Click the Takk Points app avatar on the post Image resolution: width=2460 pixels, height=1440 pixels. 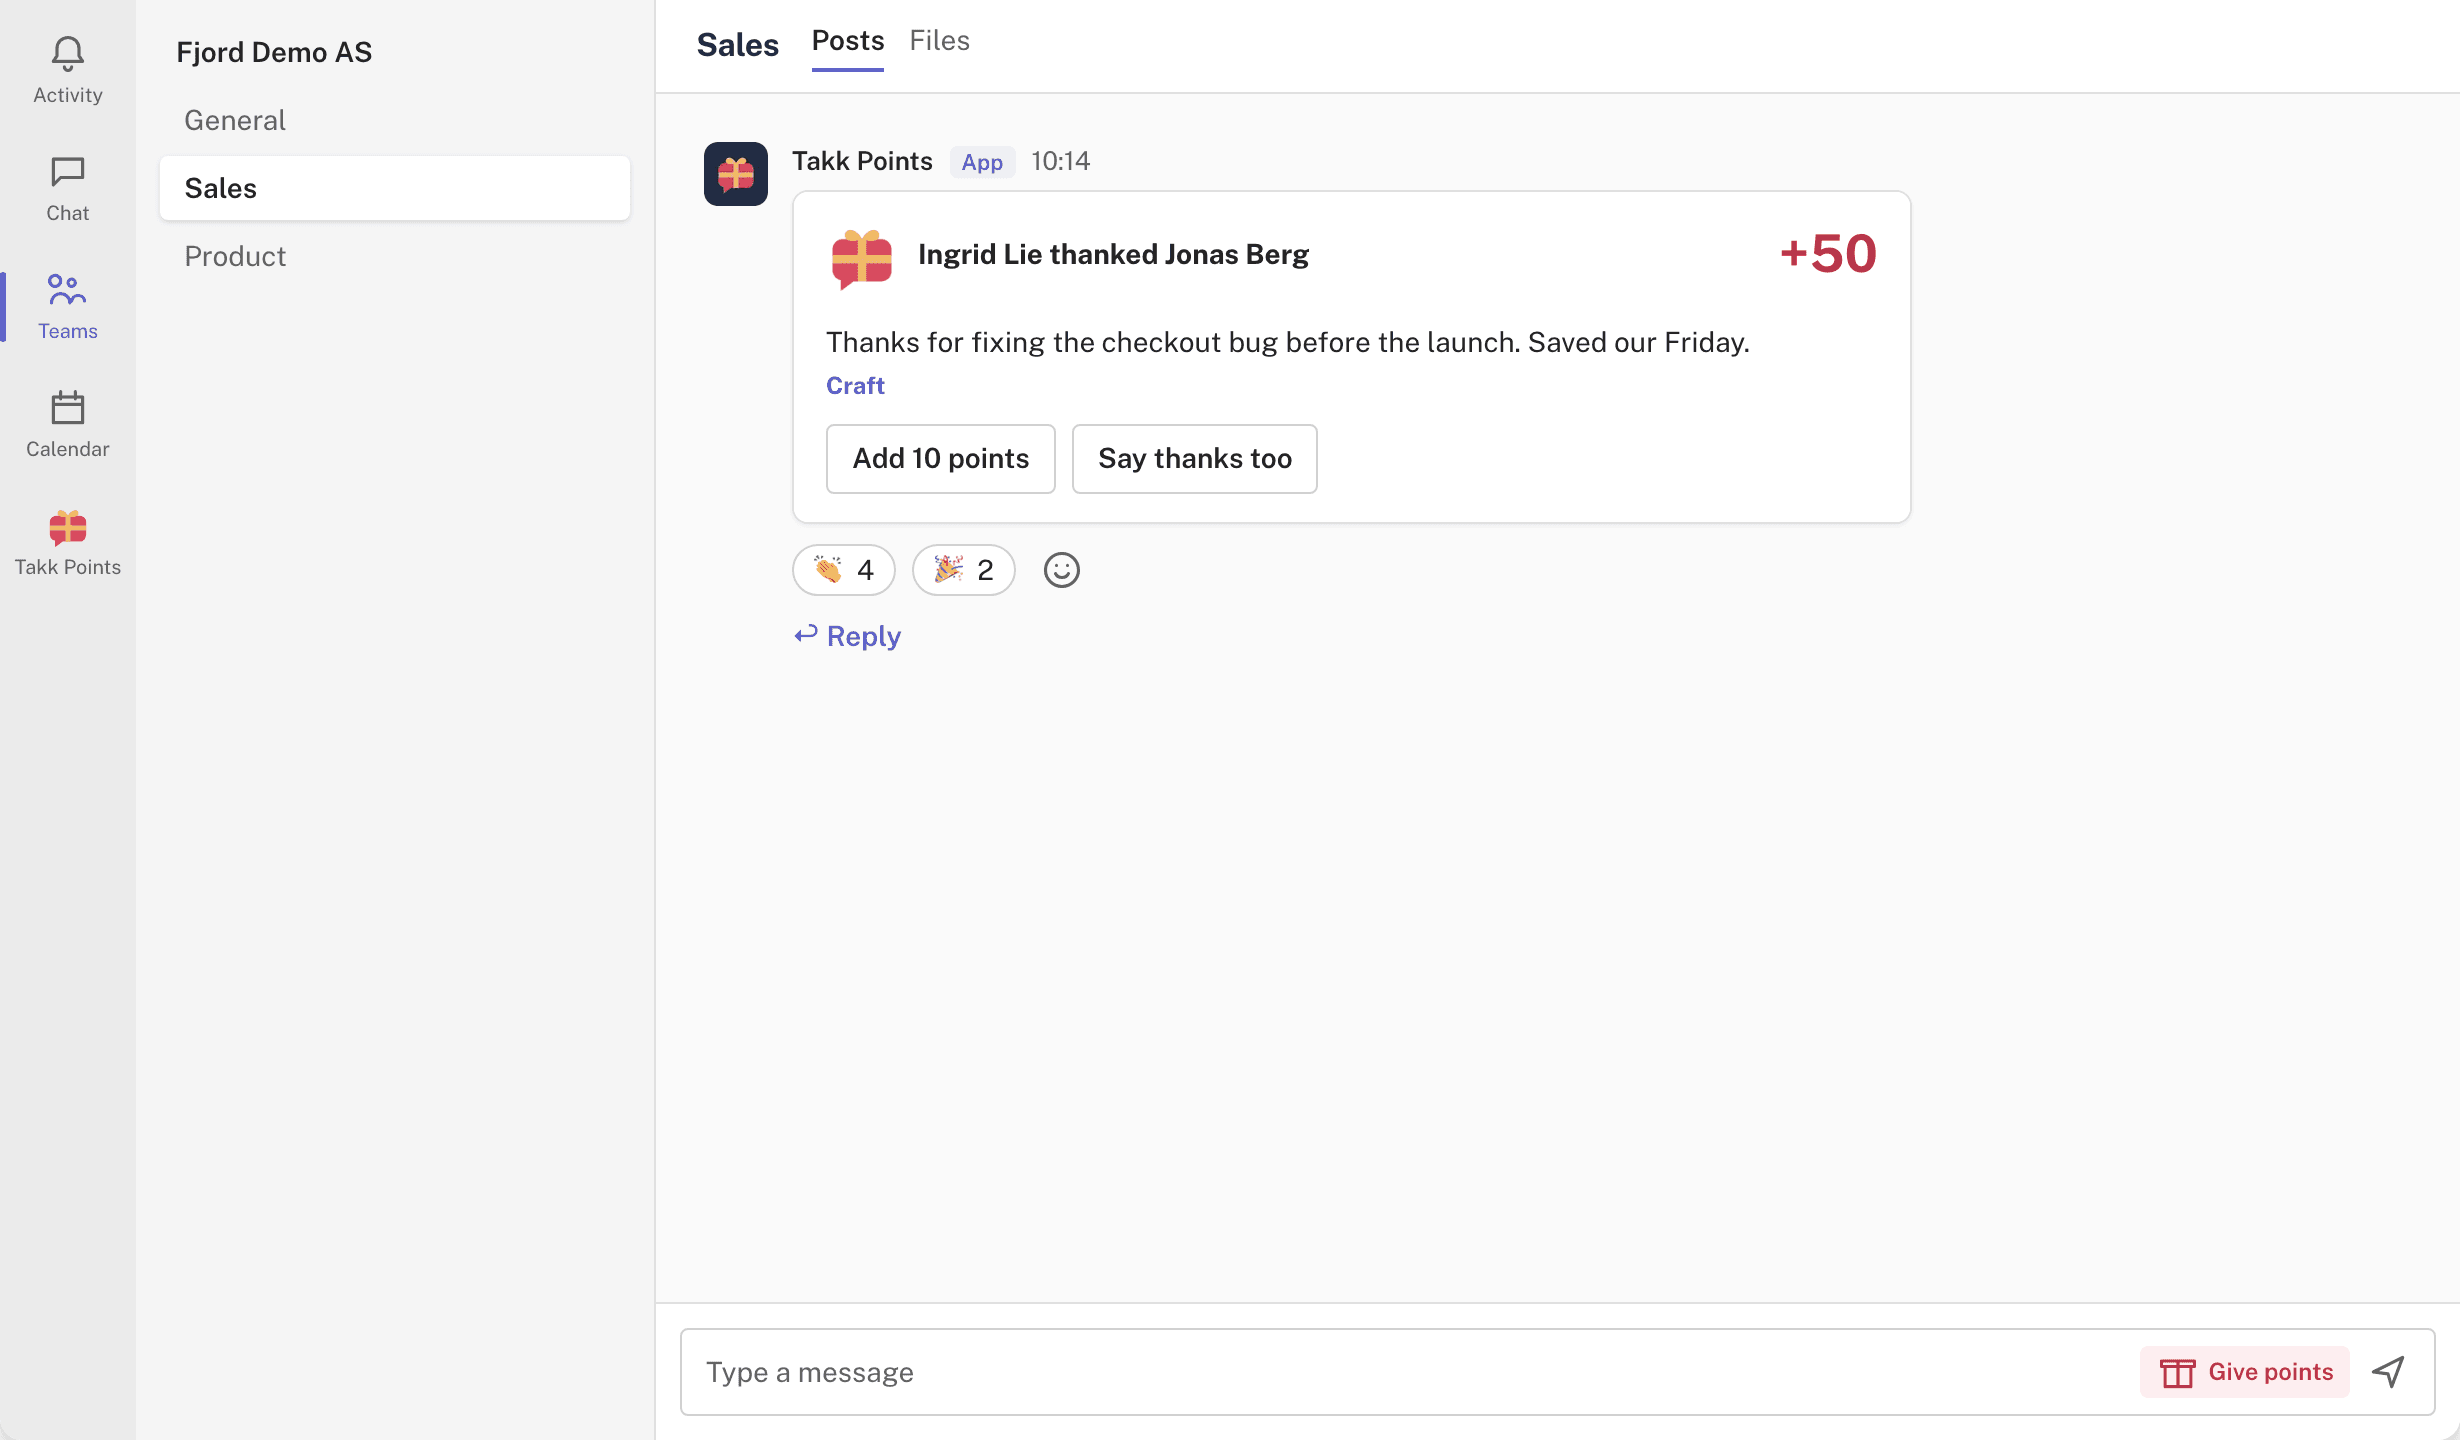click(736, 174)
